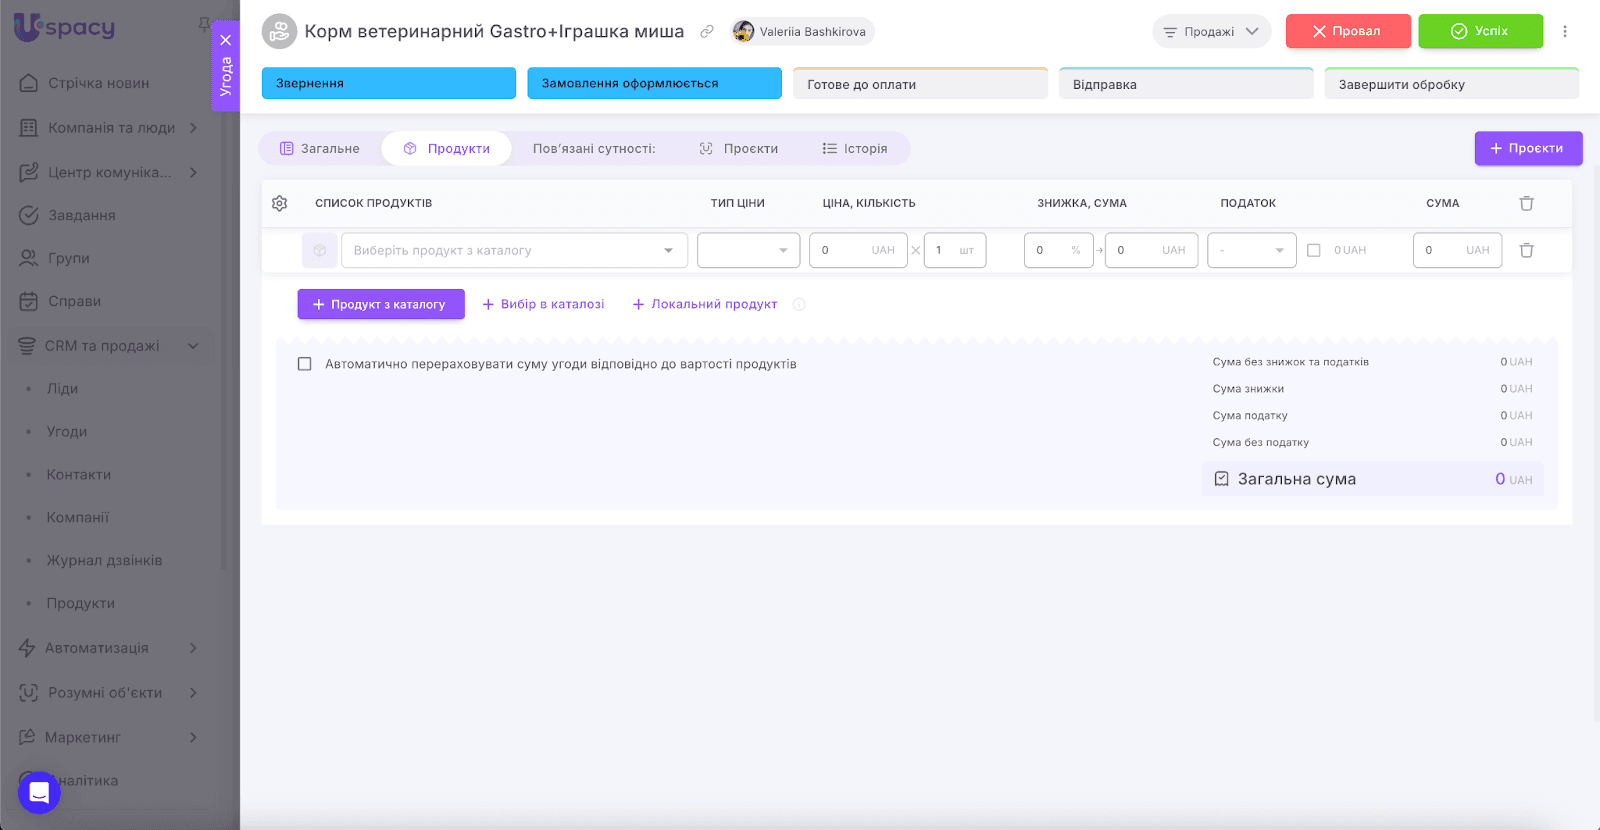
Task: Expand the price type dropdown
Action: 748,250
